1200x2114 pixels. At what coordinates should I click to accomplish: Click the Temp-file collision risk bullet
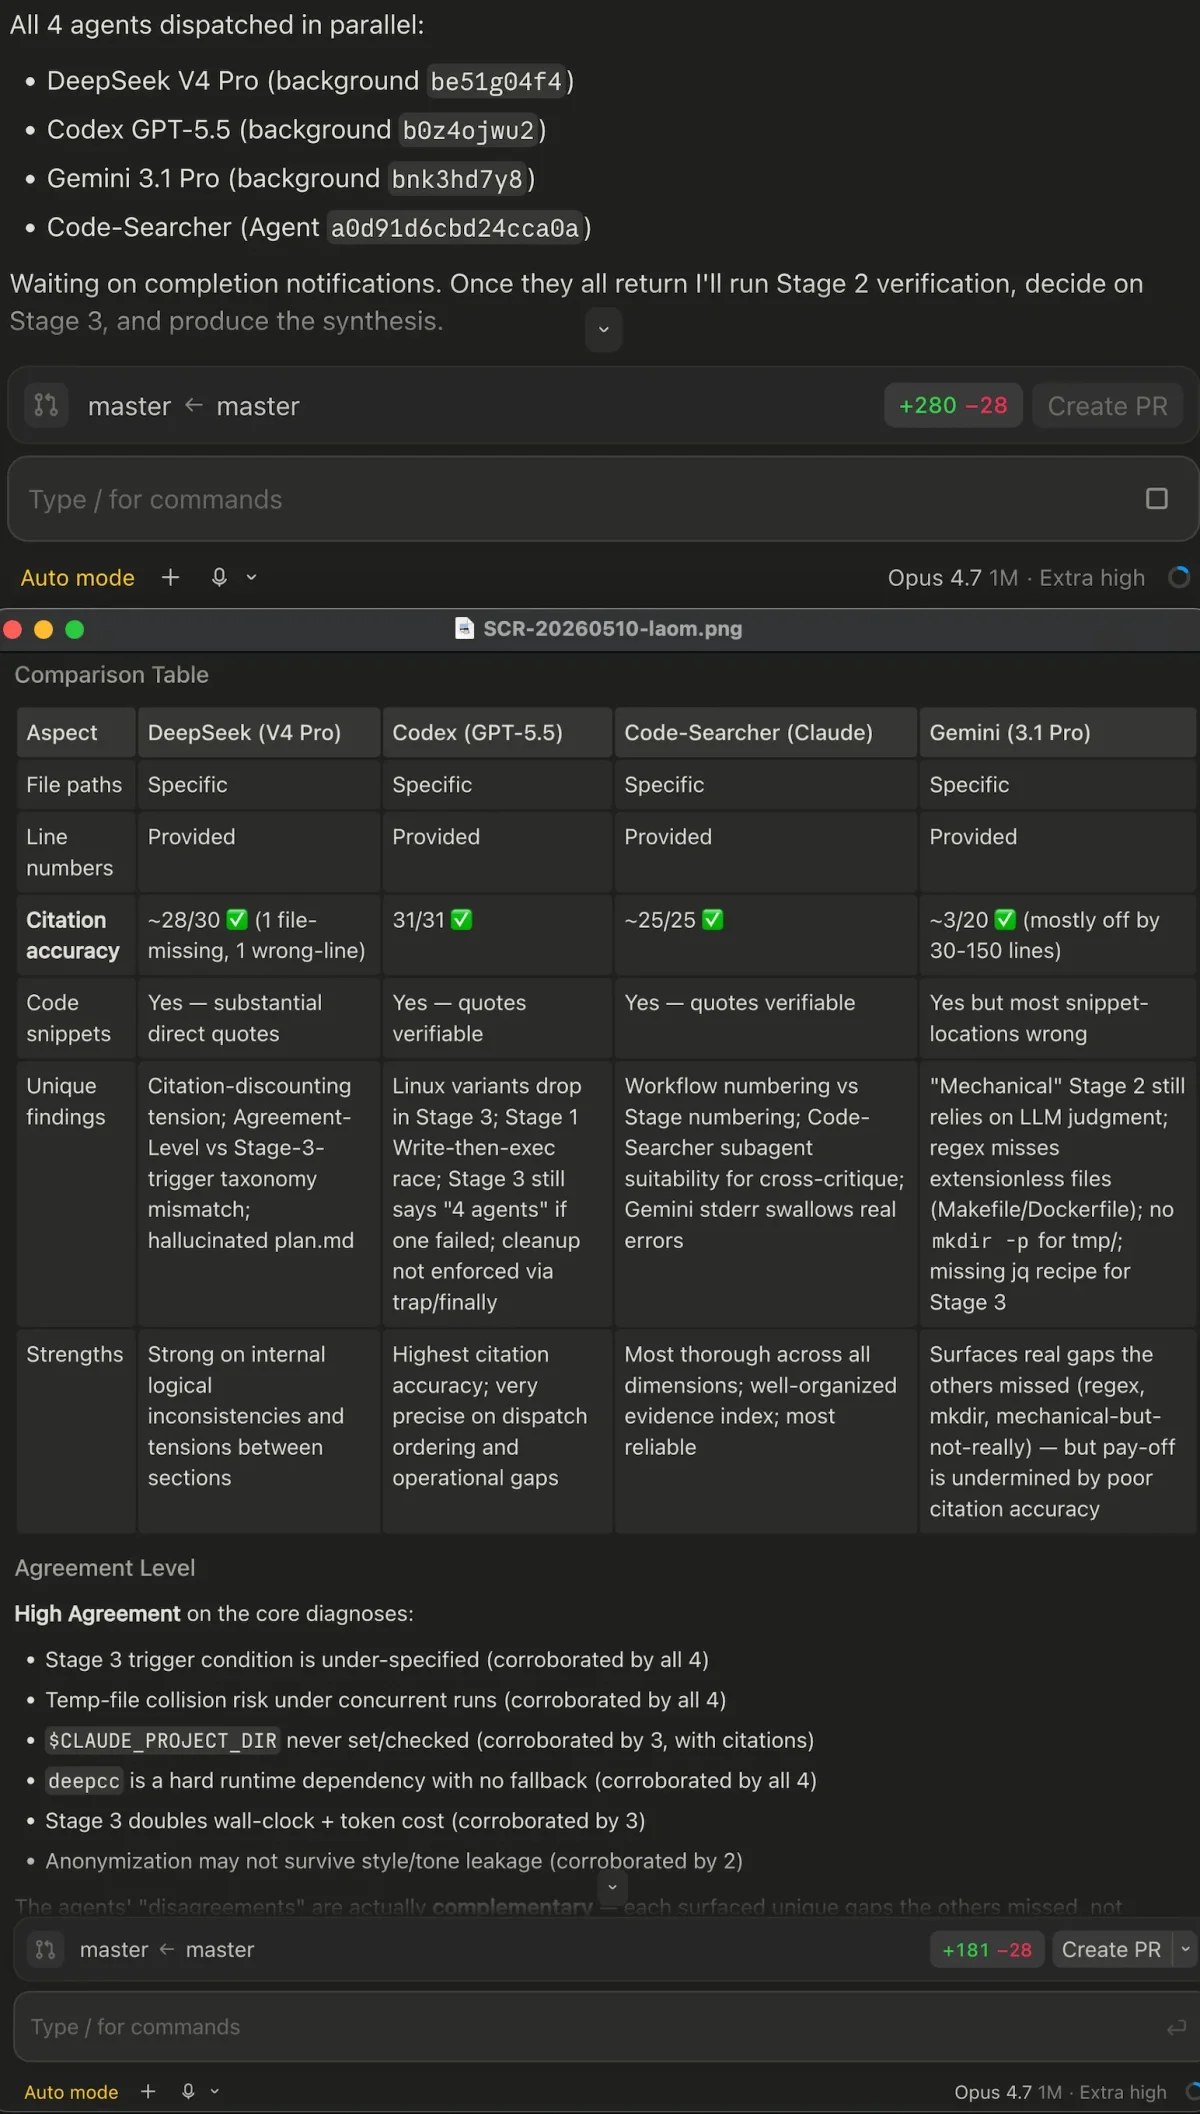pyautogui.click(x=385, y=1700)
